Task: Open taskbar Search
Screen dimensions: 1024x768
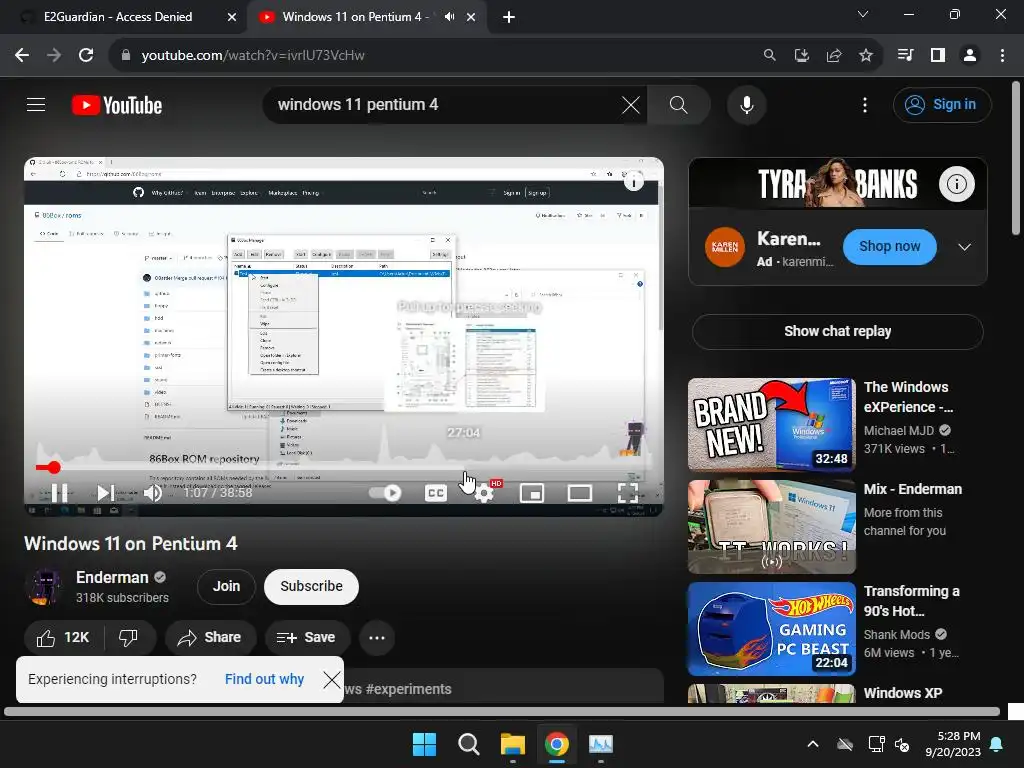Action: point(468,744)
